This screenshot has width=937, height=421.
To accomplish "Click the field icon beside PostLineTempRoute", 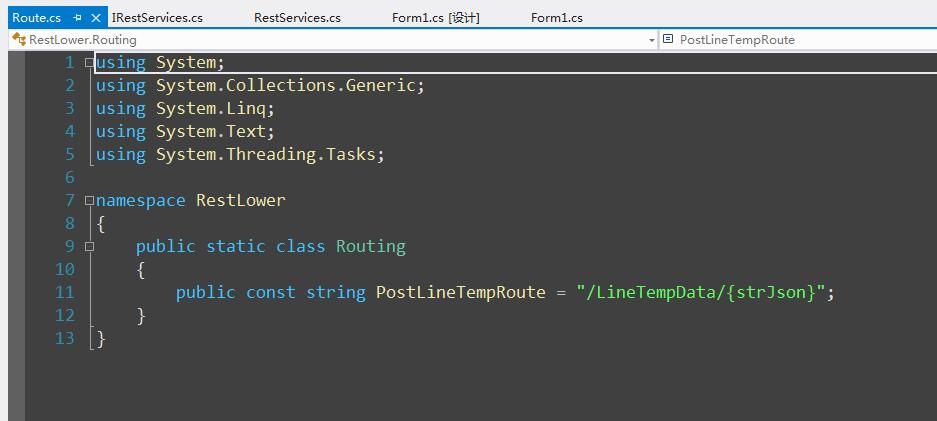I will point(668,39).
